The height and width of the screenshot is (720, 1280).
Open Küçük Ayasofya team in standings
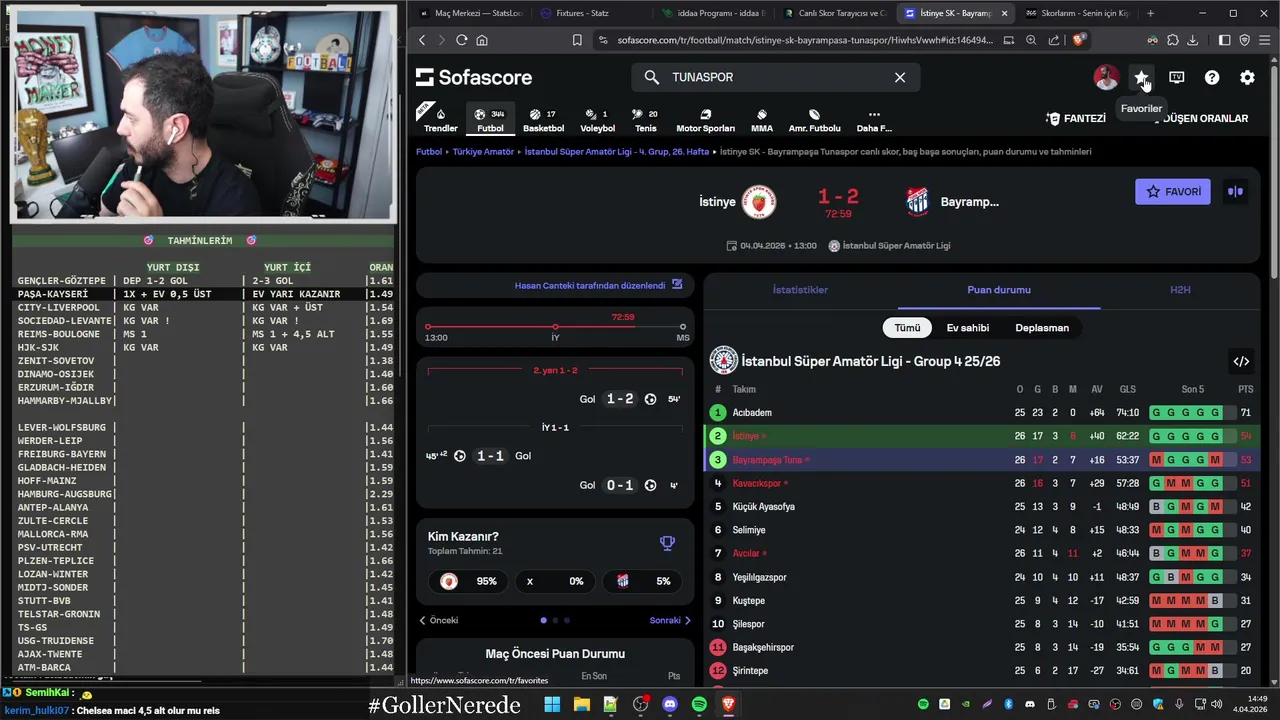point(764,507)
